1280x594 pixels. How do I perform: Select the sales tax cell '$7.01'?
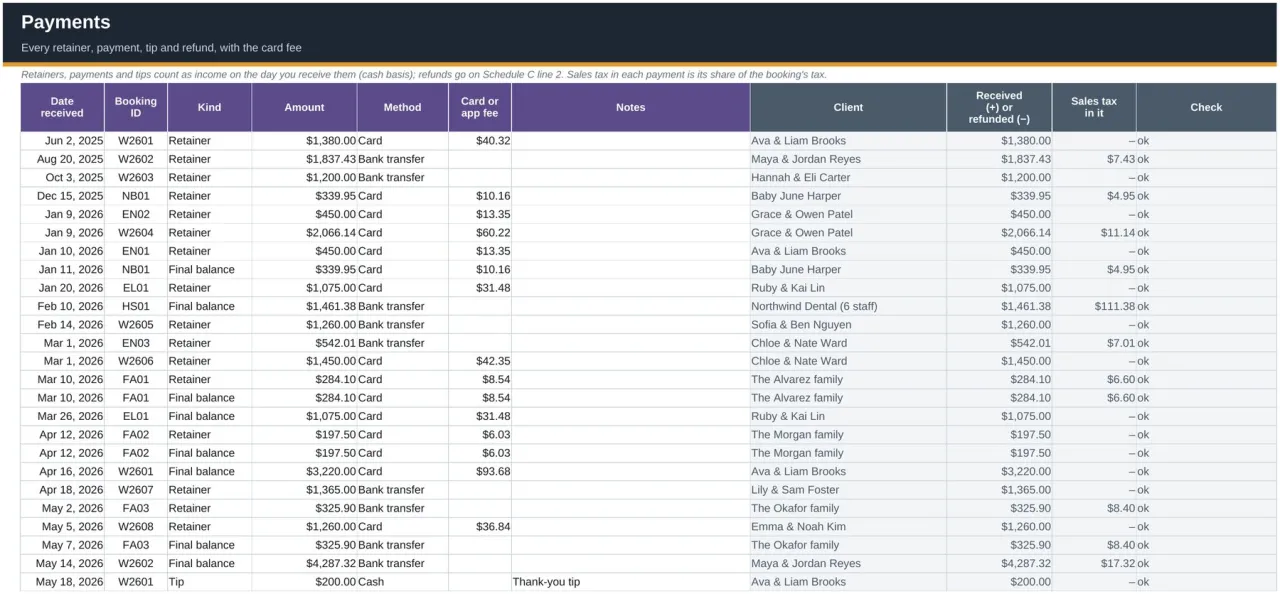[x=1094, y=343]
